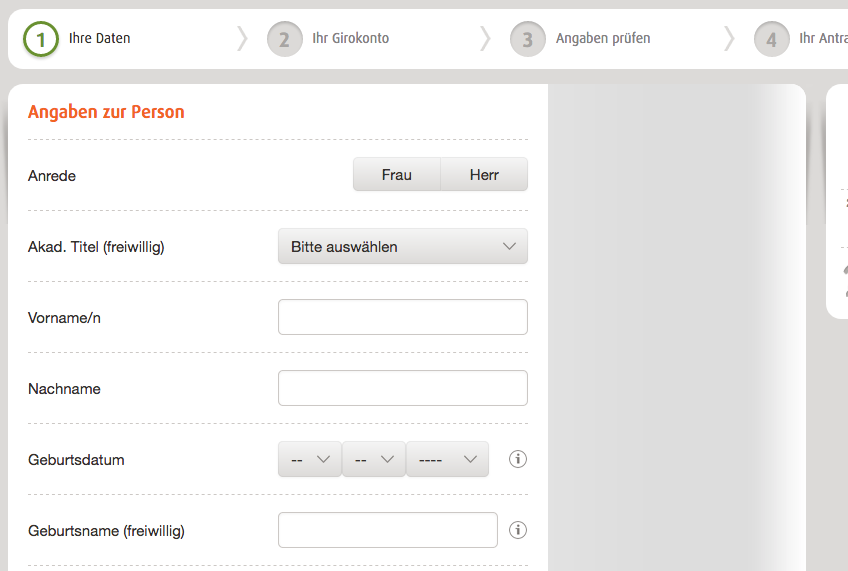Open the birth month dropdown
The image size is (848, 571).
coord(374,459)
